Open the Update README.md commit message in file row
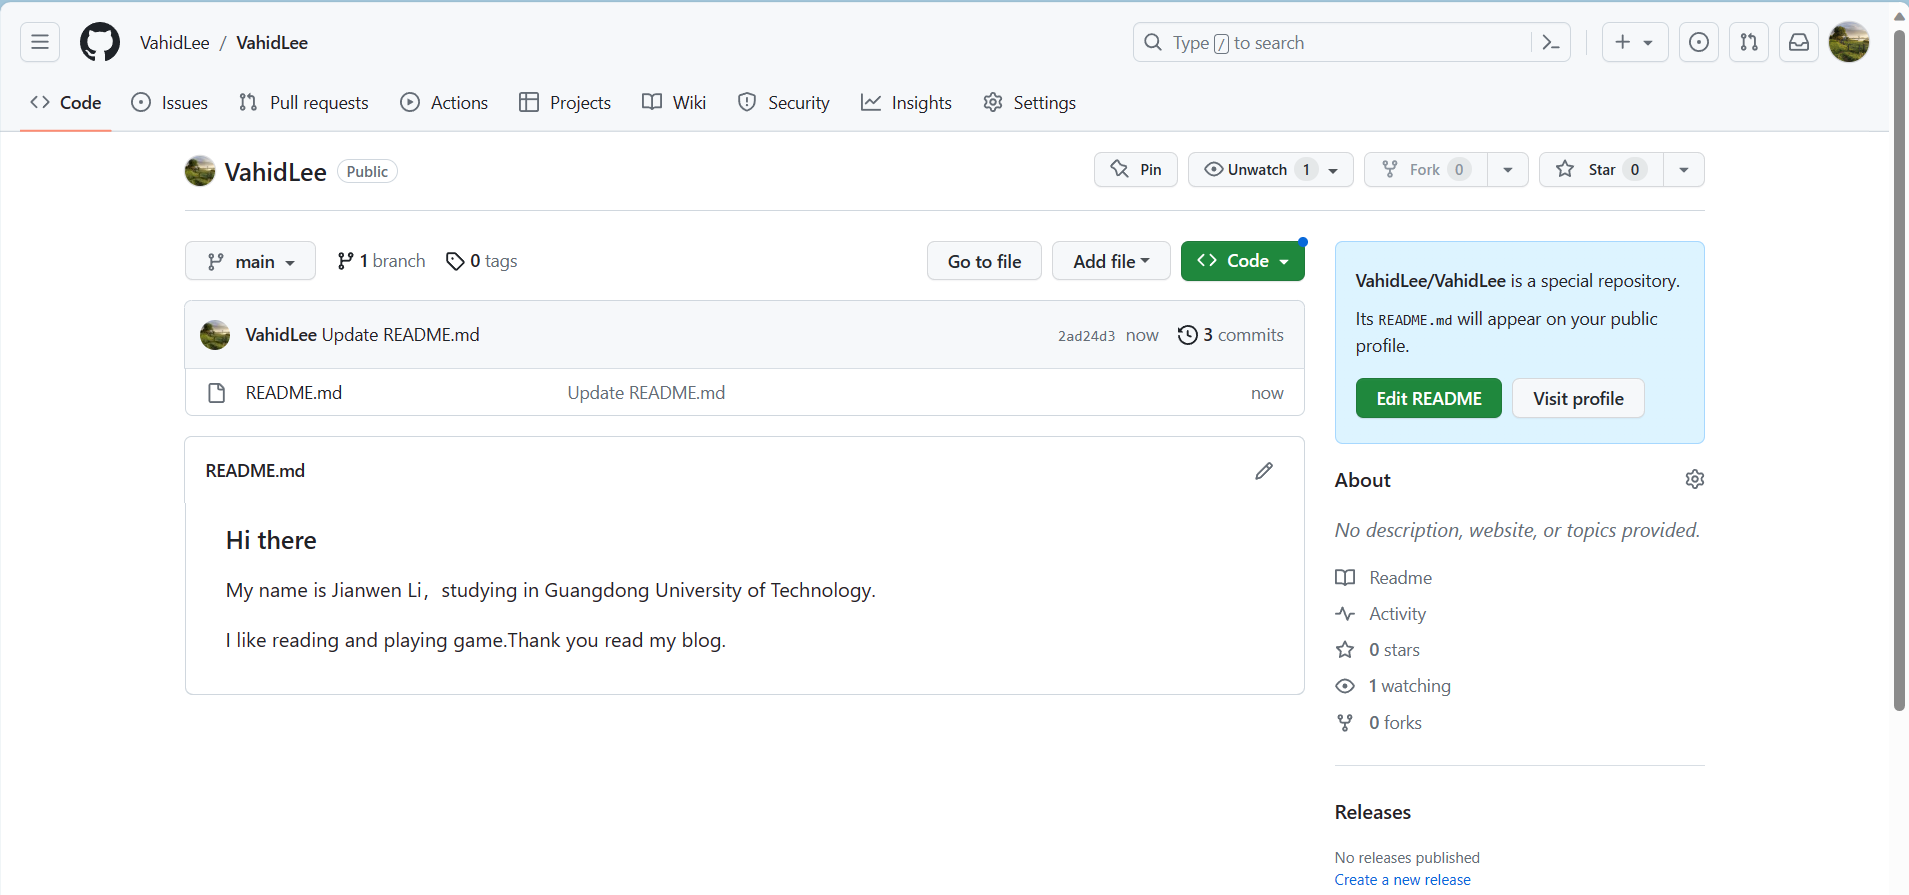Screen dimensions: 1909x895 tap(646, 393)
